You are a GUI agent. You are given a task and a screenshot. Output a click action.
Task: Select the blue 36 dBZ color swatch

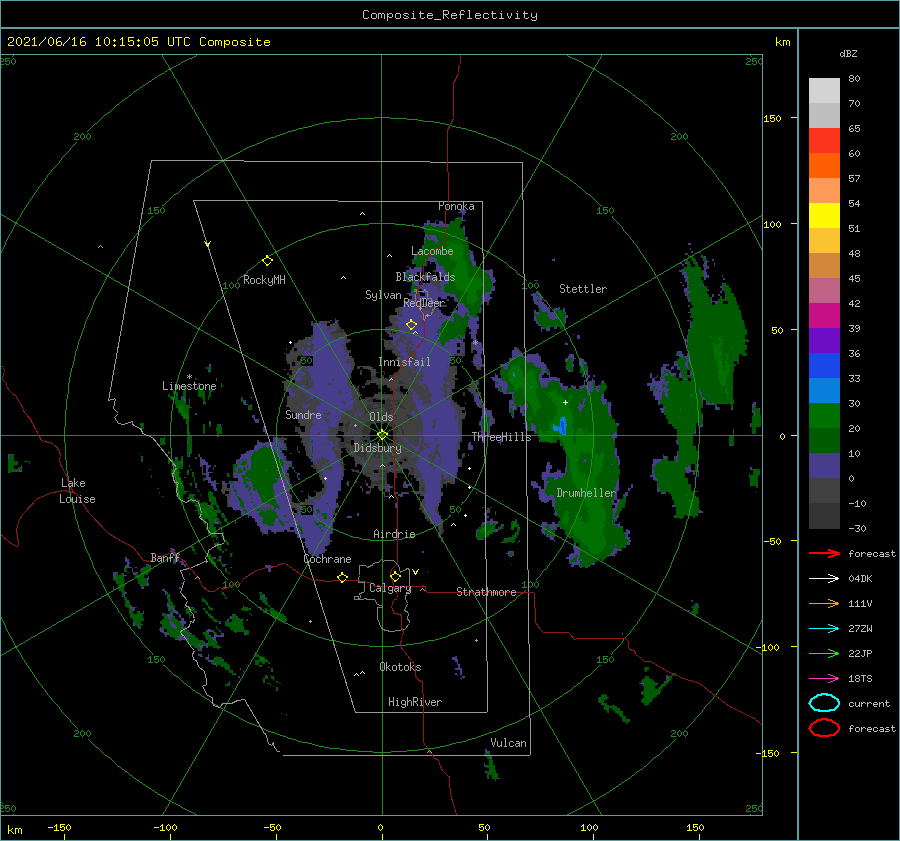pyautogui.click(x=824, y=365)
